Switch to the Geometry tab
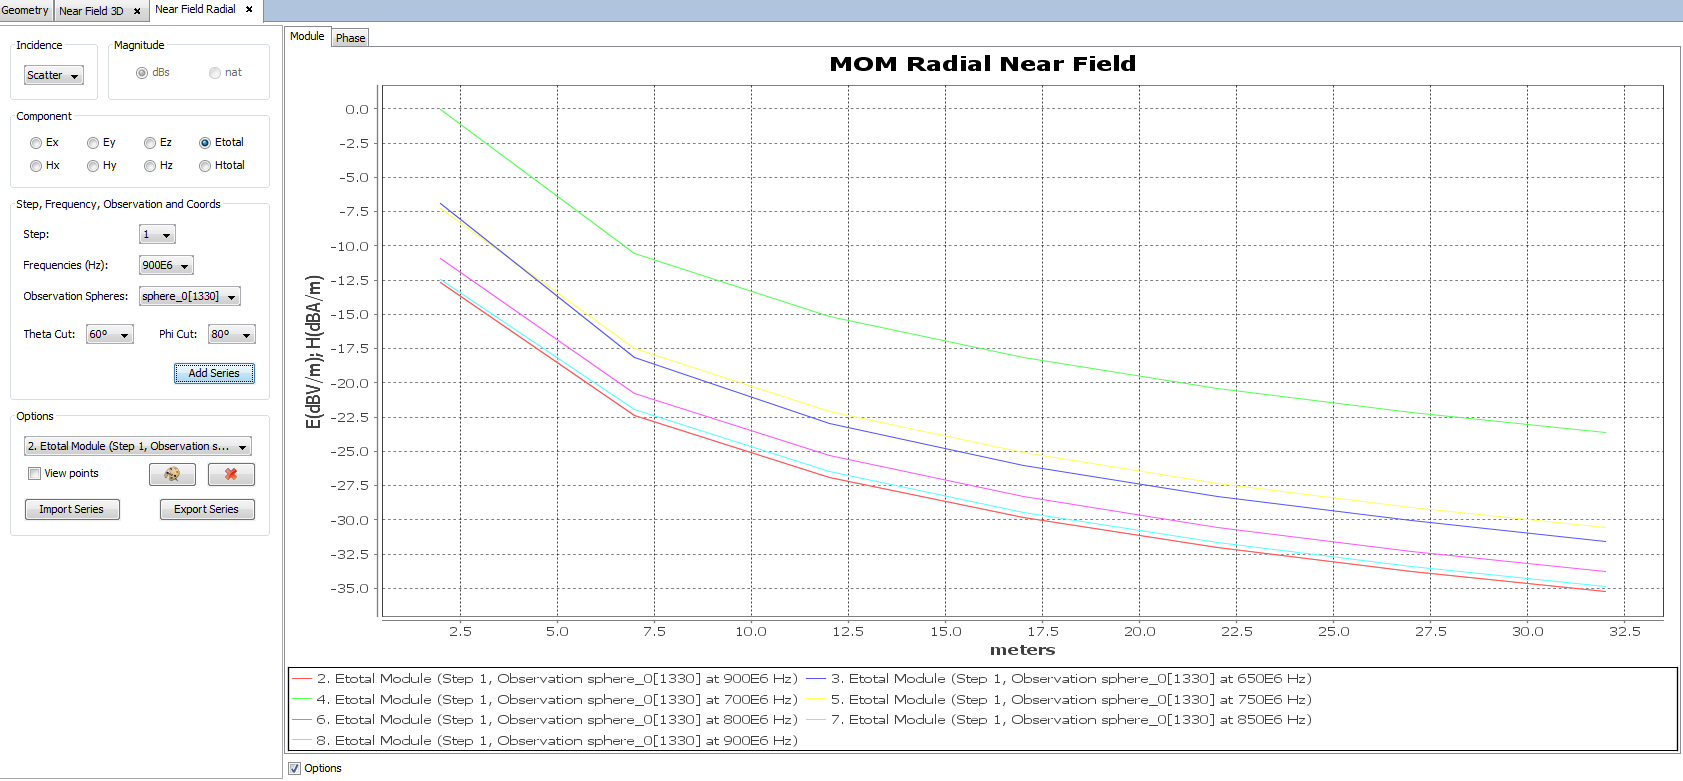This screenshot has height=781, width=1683. point(25,10)
